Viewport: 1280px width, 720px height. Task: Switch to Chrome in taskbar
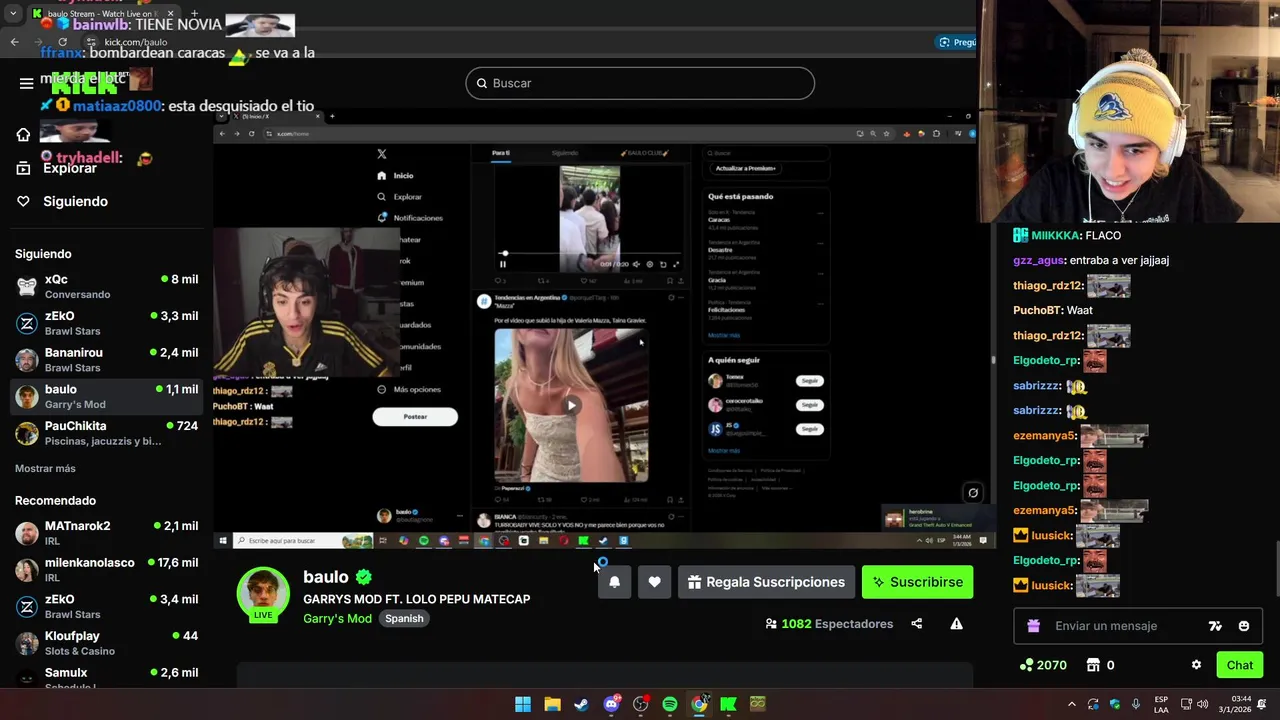pyautogui.click(x=699, y=704)
